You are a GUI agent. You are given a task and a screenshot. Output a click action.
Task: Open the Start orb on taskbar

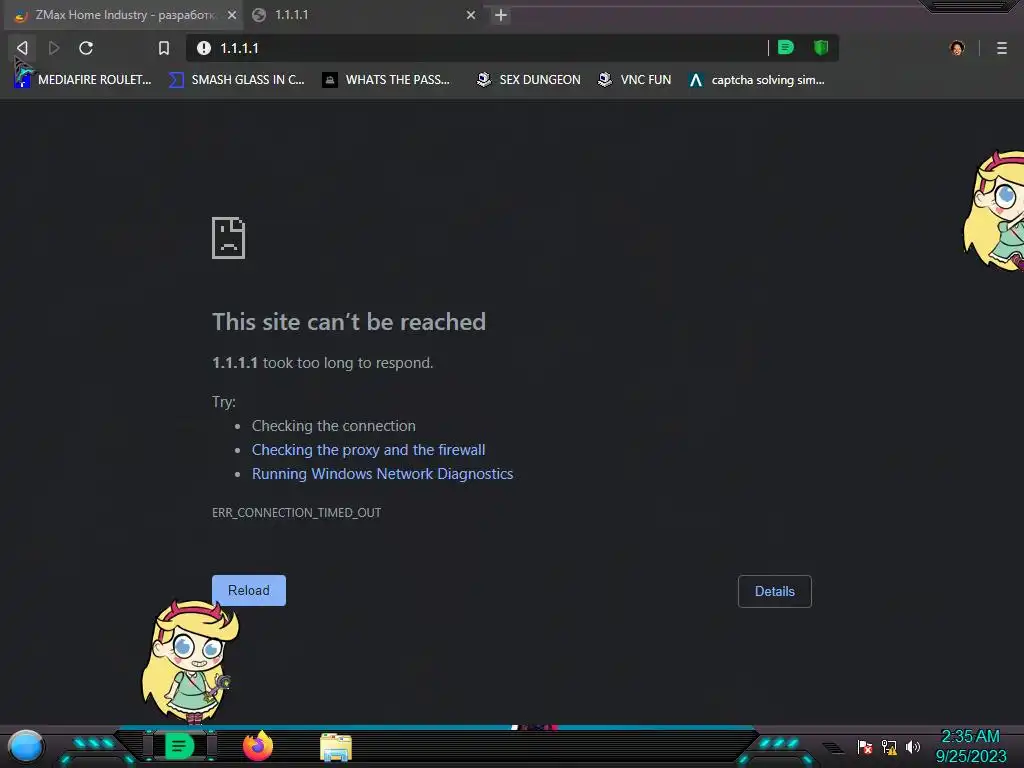[26, 747]
